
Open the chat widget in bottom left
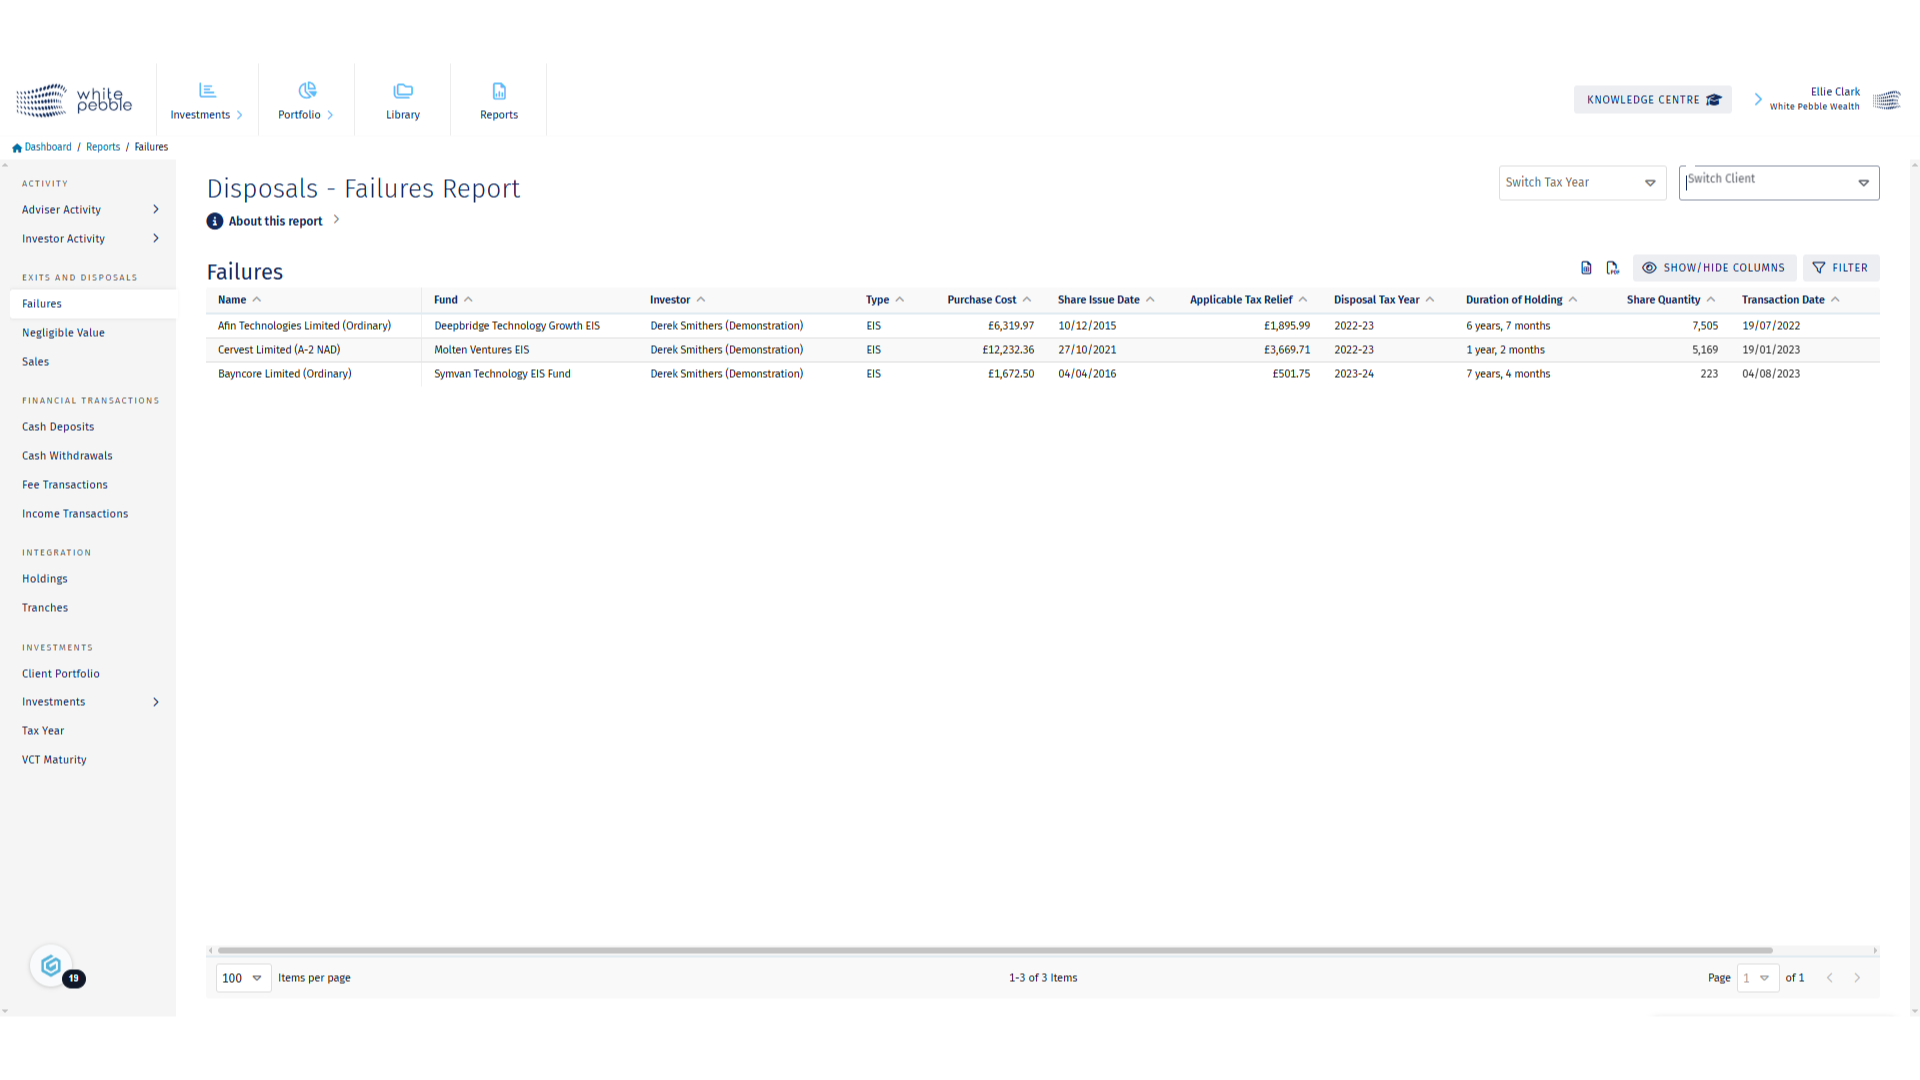click(51, 966)
